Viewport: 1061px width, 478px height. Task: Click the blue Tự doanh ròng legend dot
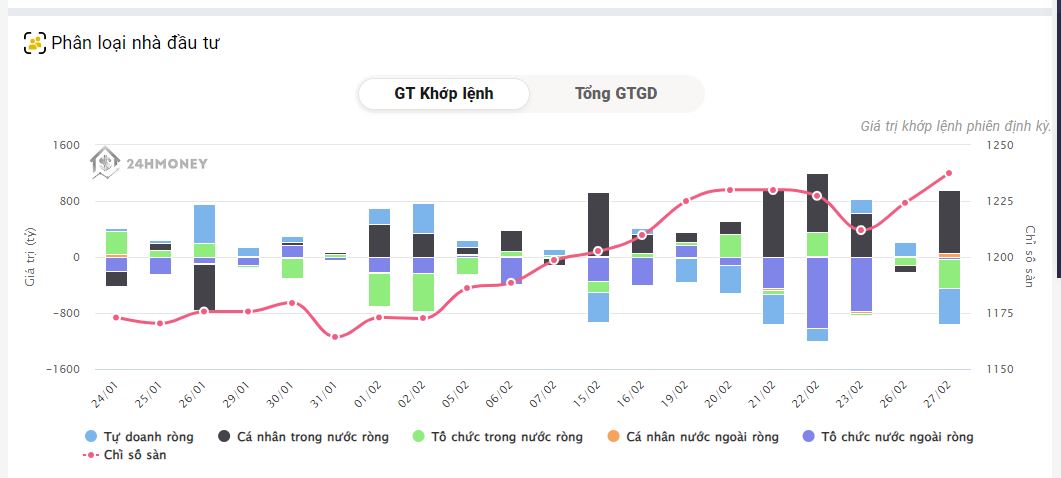[92, 437]
